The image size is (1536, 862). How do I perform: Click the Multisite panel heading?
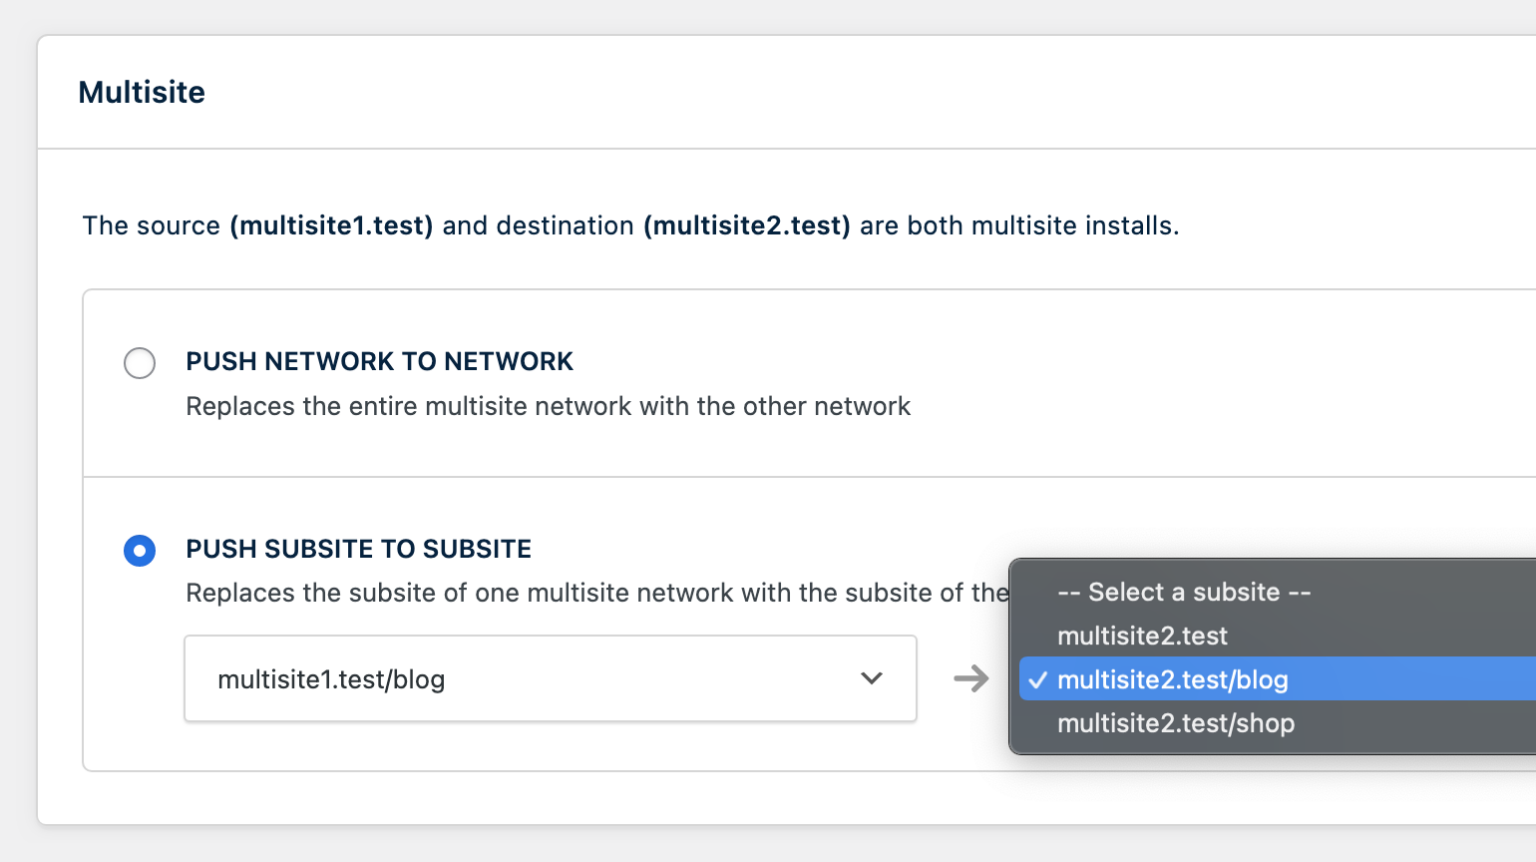(142, 92)
